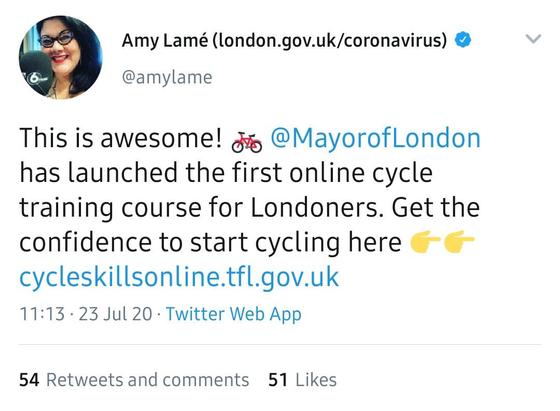
Task: Click the 23 Jul 20 date
Action: pyautogui.click(x=115, y=314)
